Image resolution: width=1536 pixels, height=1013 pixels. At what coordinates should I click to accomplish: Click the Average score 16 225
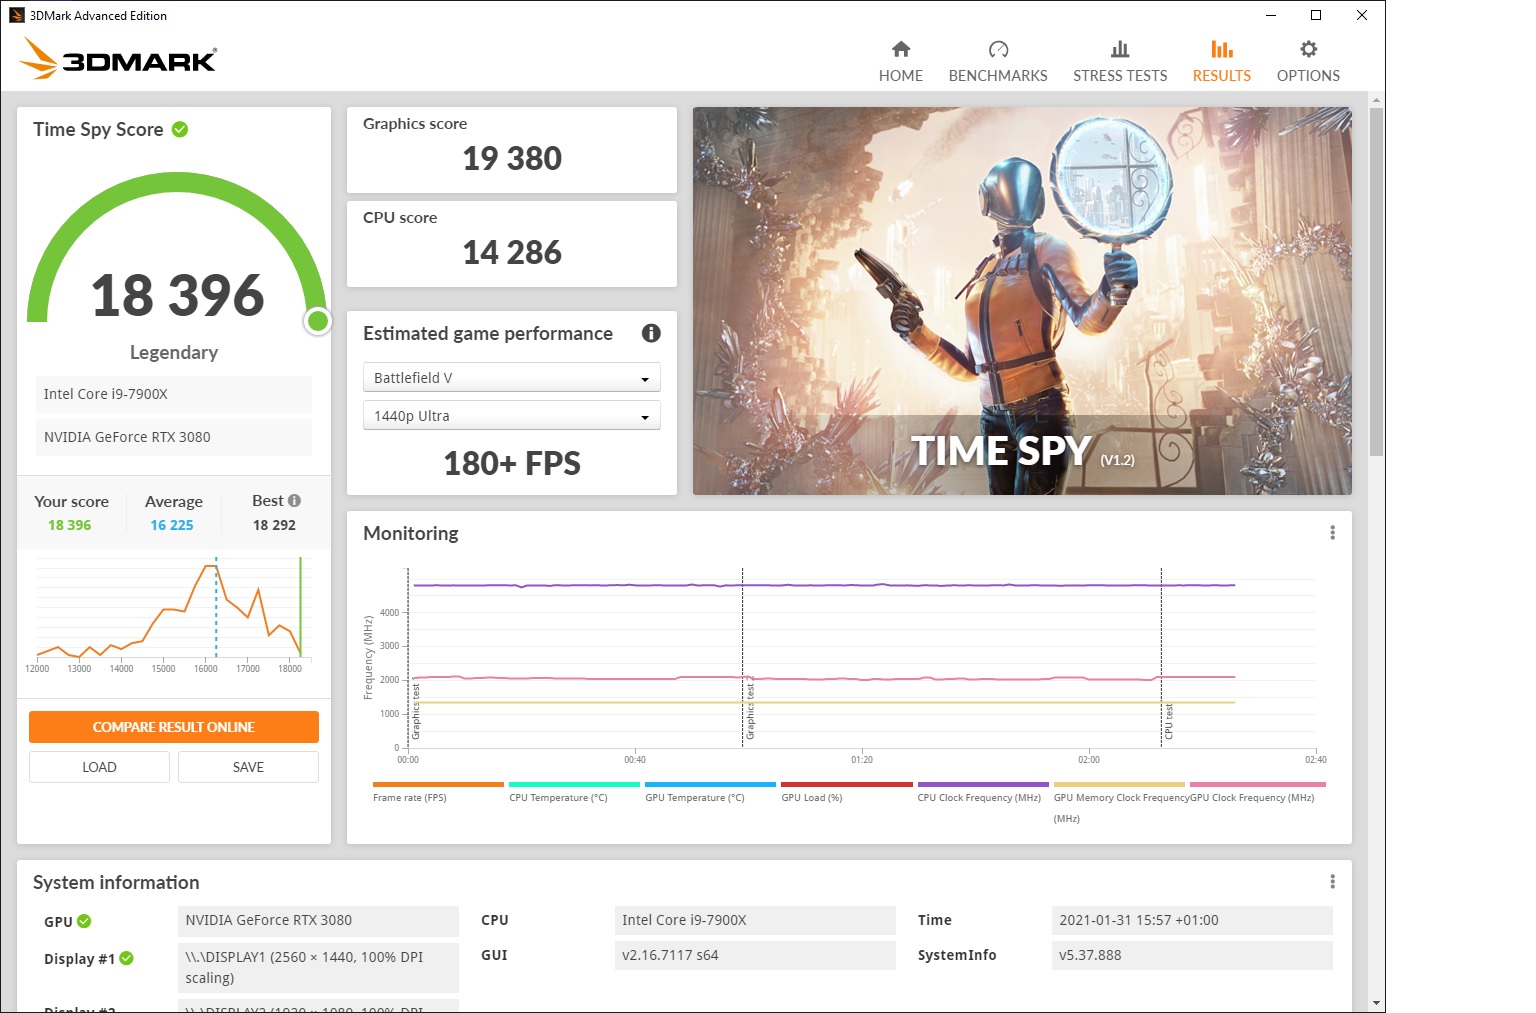(x=172, y=525)
